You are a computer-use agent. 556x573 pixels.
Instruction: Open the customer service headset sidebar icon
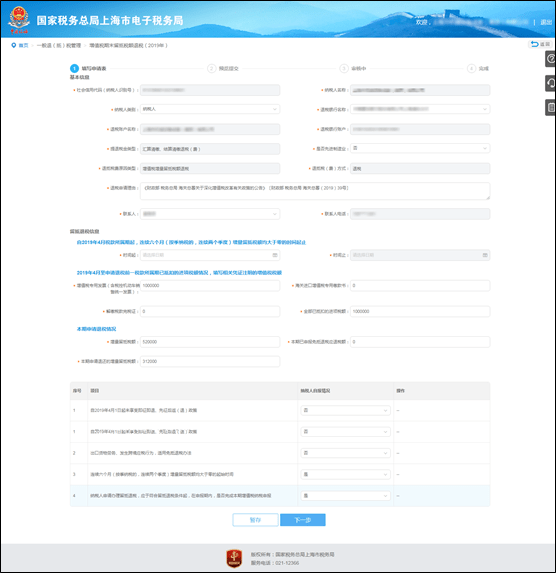pyautogui.click(x=551, y=83)
